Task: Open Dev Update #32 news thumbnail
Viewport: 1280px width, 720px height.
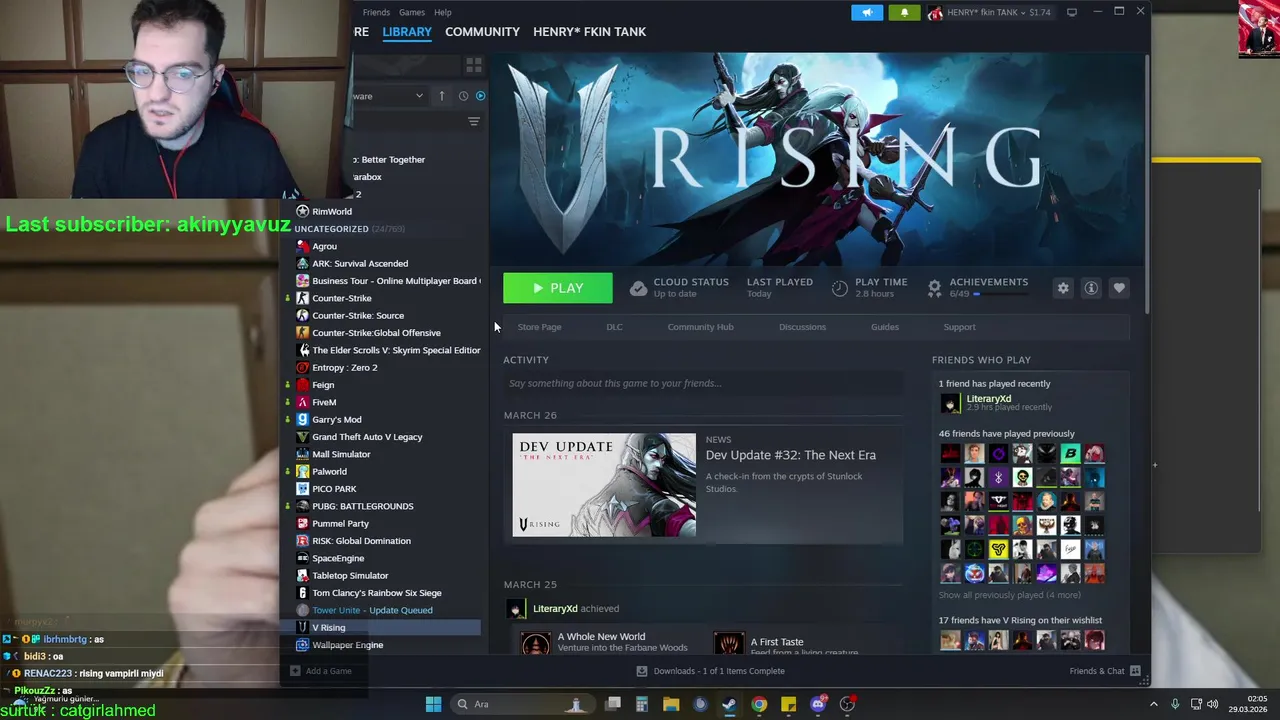Action: 604,485
